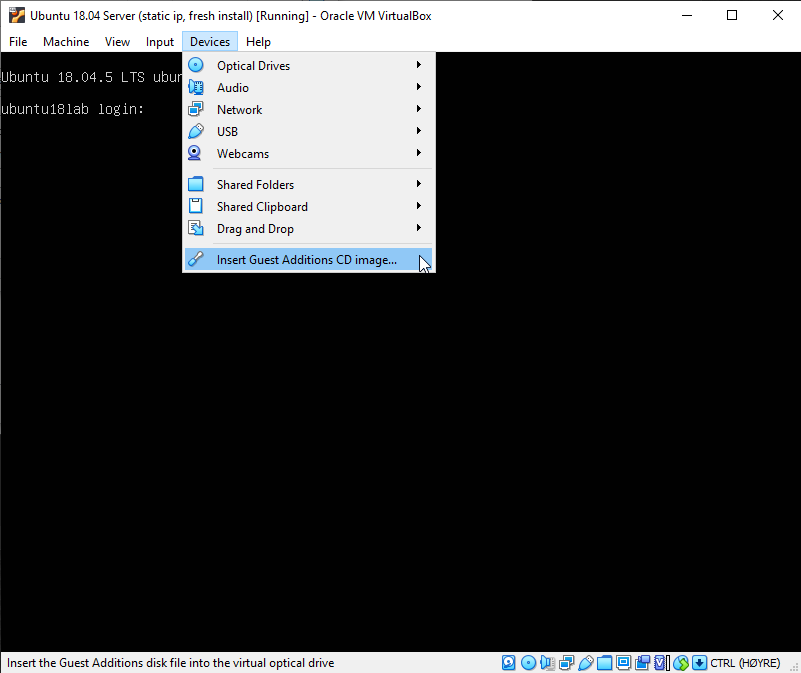Expand the Drag and Drop submenu arrow
801x673 pixels.
tap(419, 228)
